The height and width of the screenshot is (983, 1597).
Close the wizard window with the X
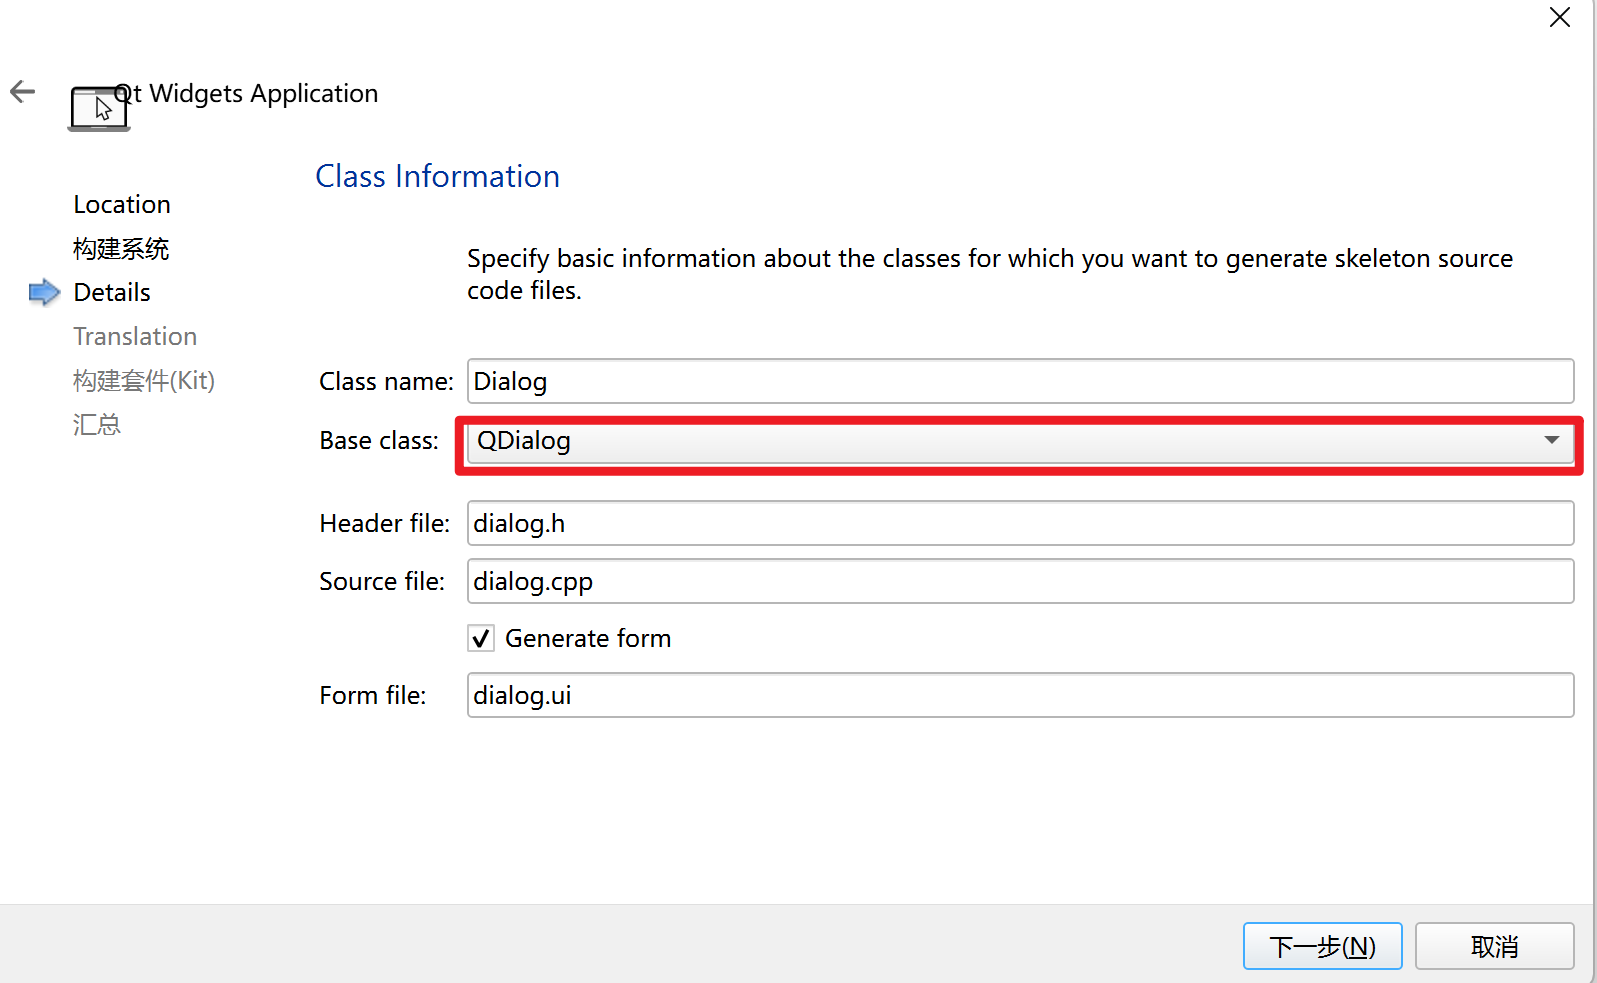pyautogui.click(x=1559, y=17)
